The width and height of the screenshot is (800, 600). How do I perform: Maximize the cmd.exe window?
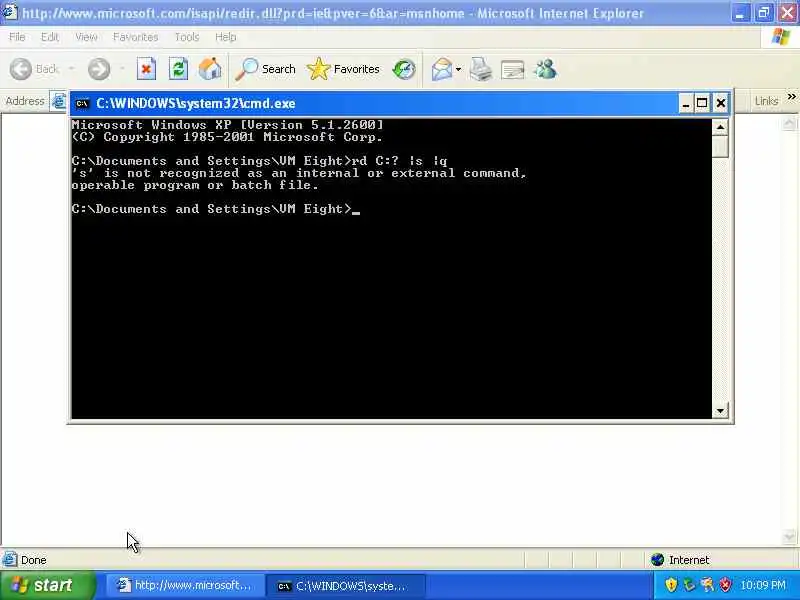(702, 104)
